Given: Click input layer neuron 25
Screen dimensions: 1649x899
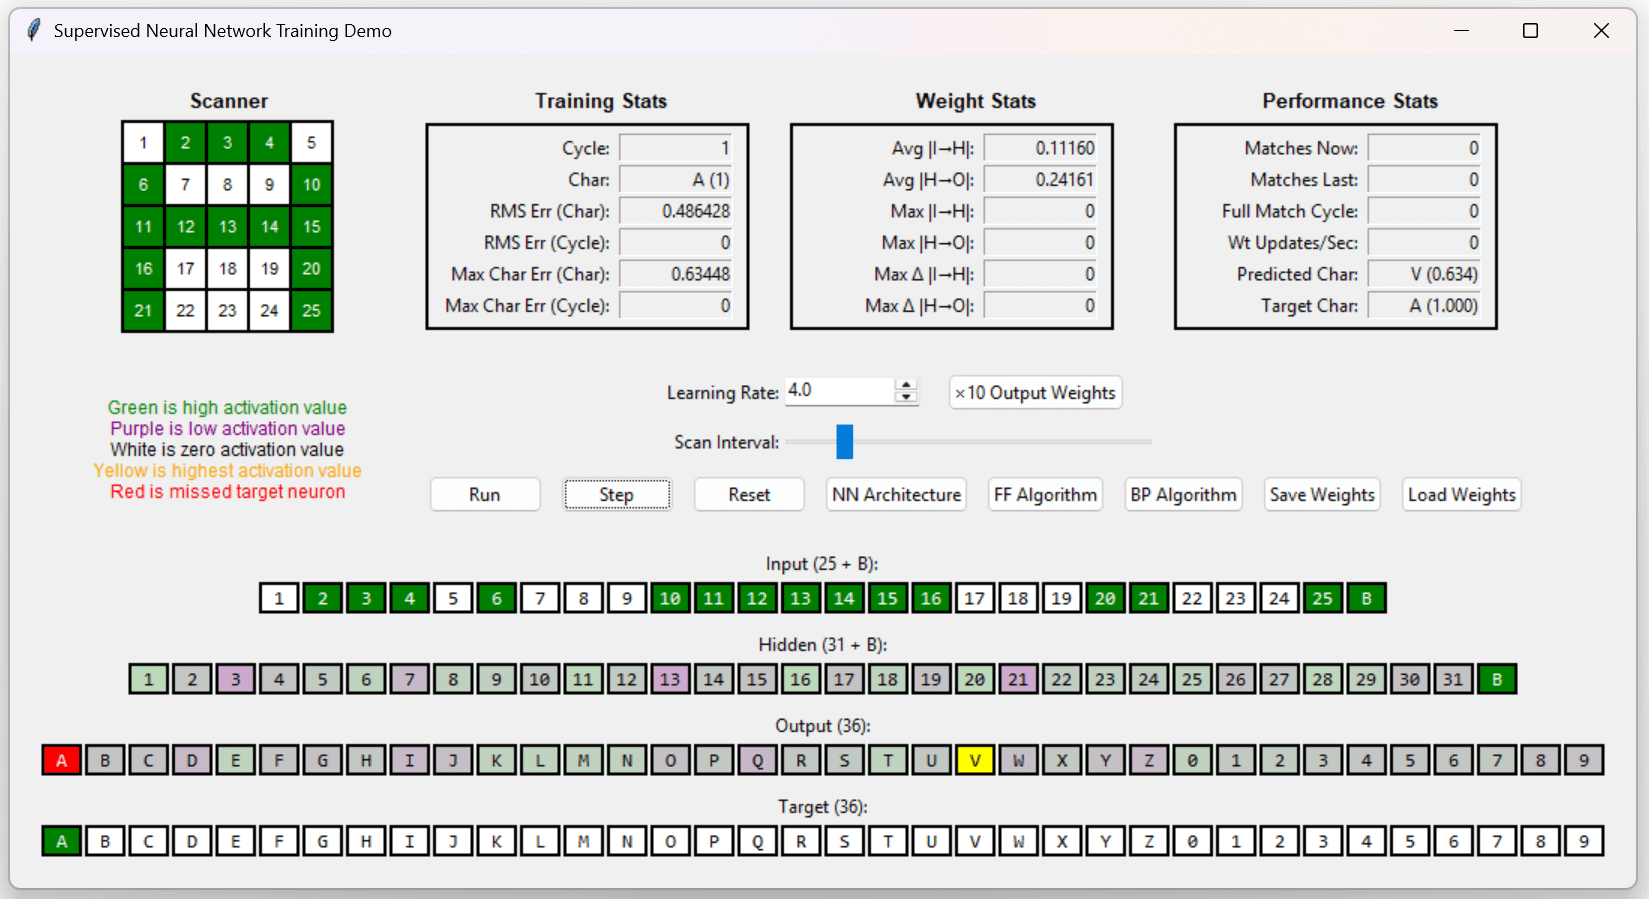Looking at the screenshot, I should [1322, 599].
